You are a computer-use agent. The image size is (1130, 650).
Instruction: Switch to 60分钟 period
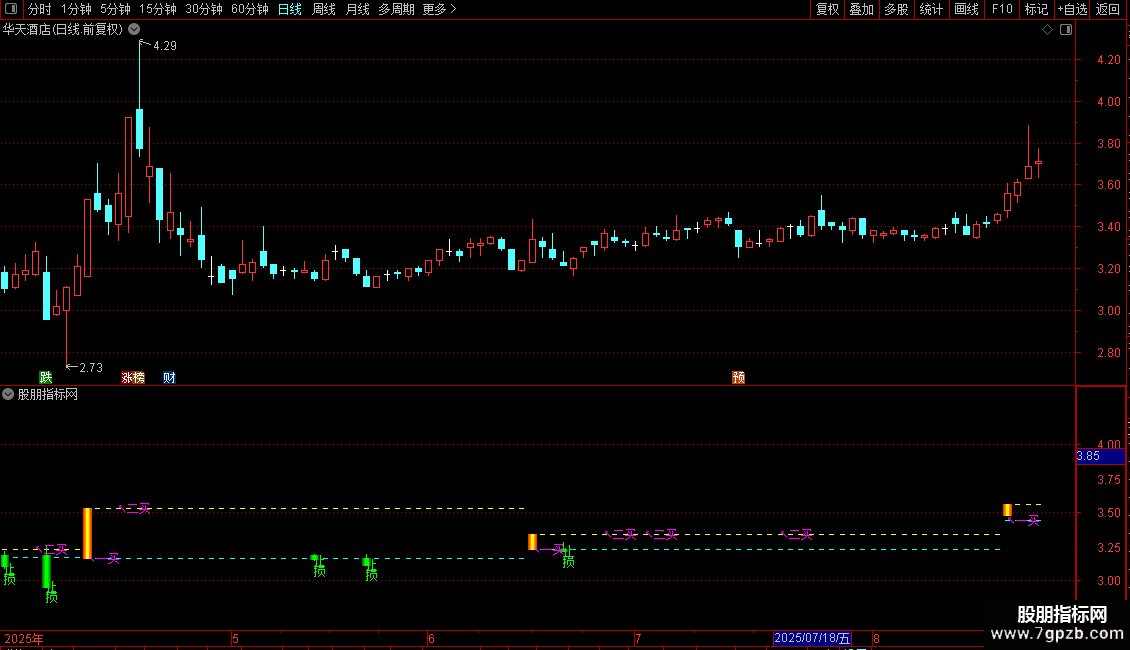tap(249, 9)
